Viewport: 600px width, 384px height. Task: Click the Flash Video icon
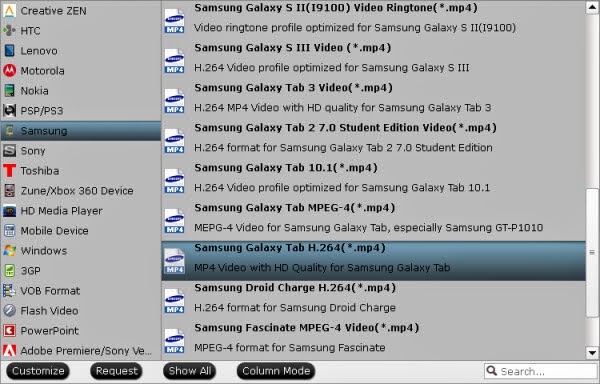(9, 311)
